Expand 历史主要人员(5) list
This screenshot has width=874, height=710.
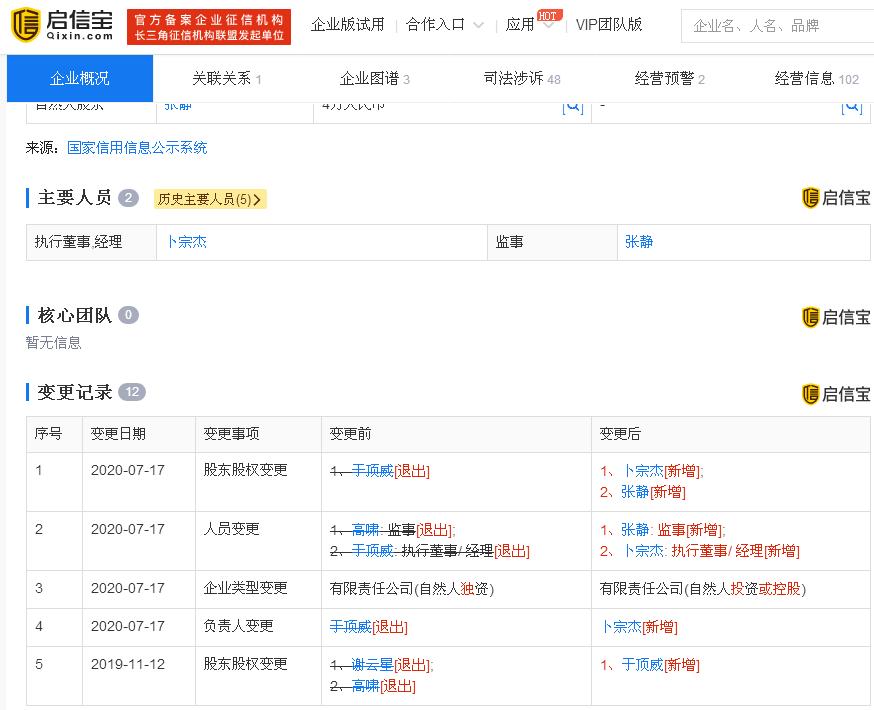pos(210,199)
